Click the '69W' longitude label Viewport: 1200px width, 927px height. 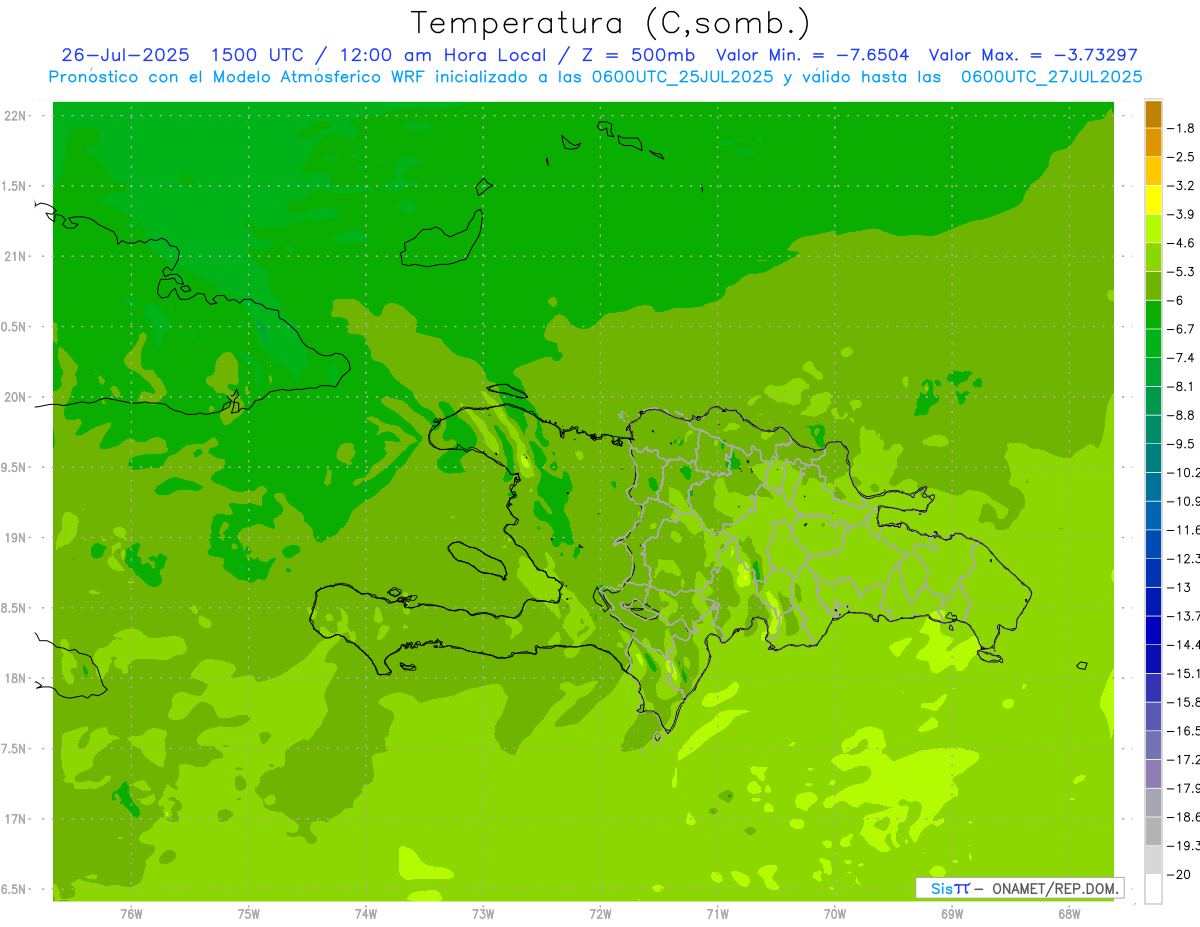pyautogui.click(x=952, y=913)
